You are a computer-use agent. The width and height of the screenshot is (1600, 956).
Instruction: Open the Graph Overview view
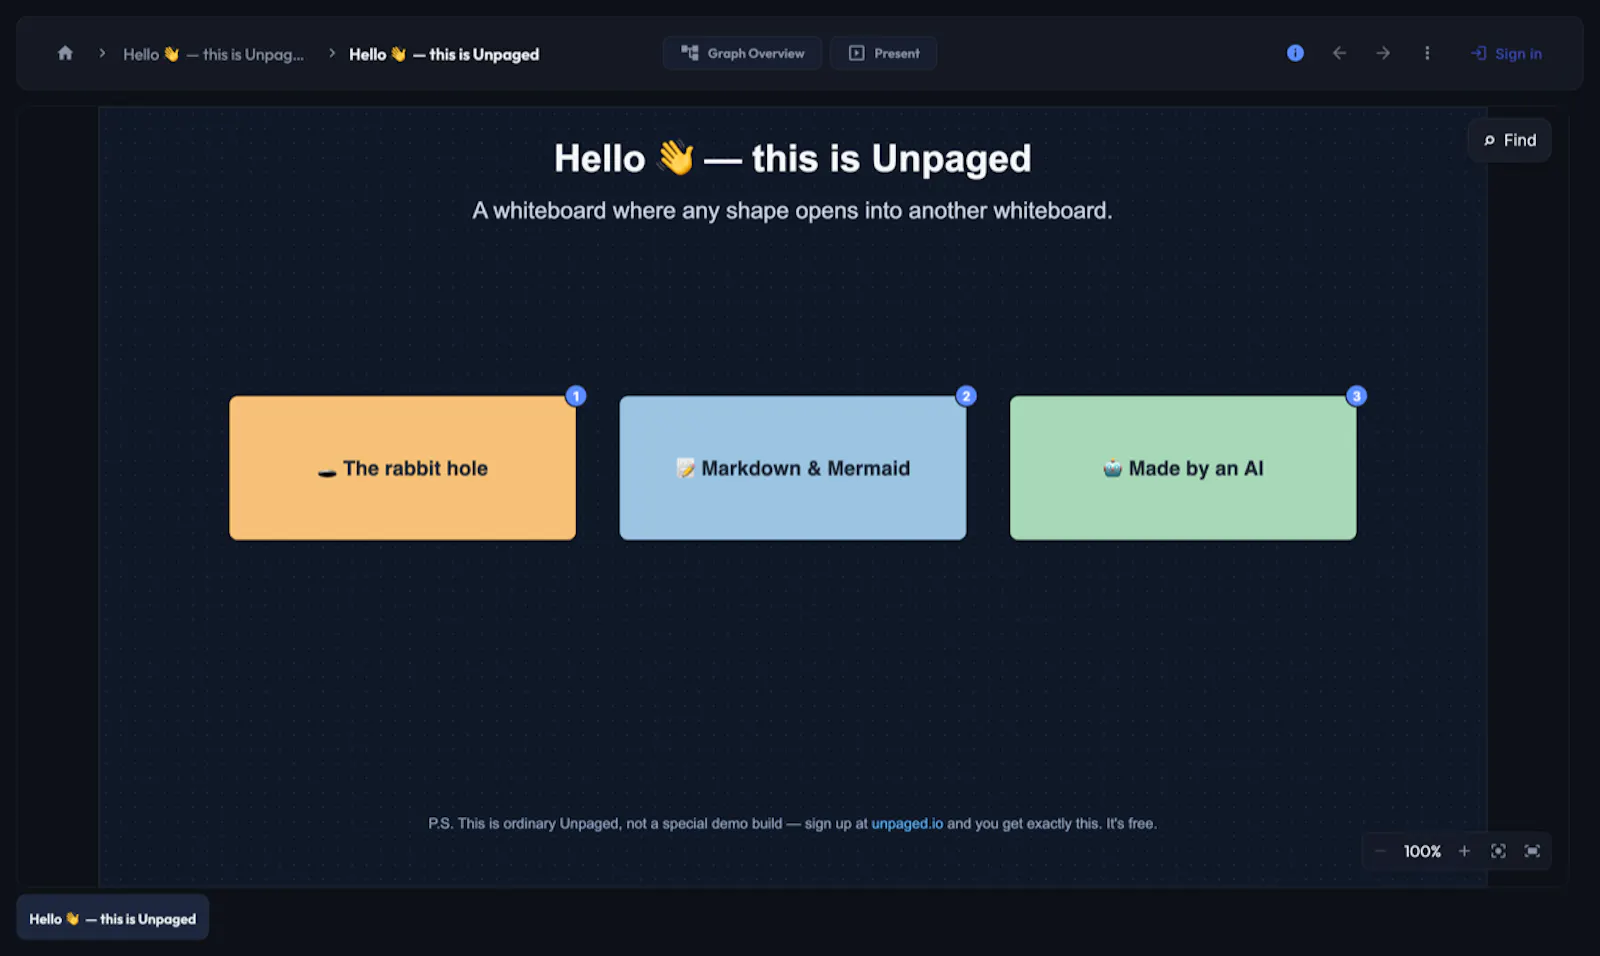(x=742, y=53)
